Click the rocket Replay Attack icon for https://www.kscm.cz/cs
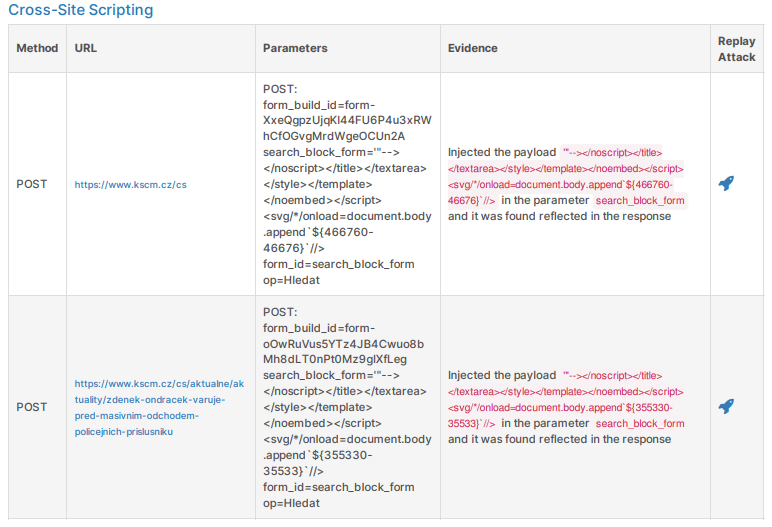This screenshot has height=527, width=772. click(726, 184)
